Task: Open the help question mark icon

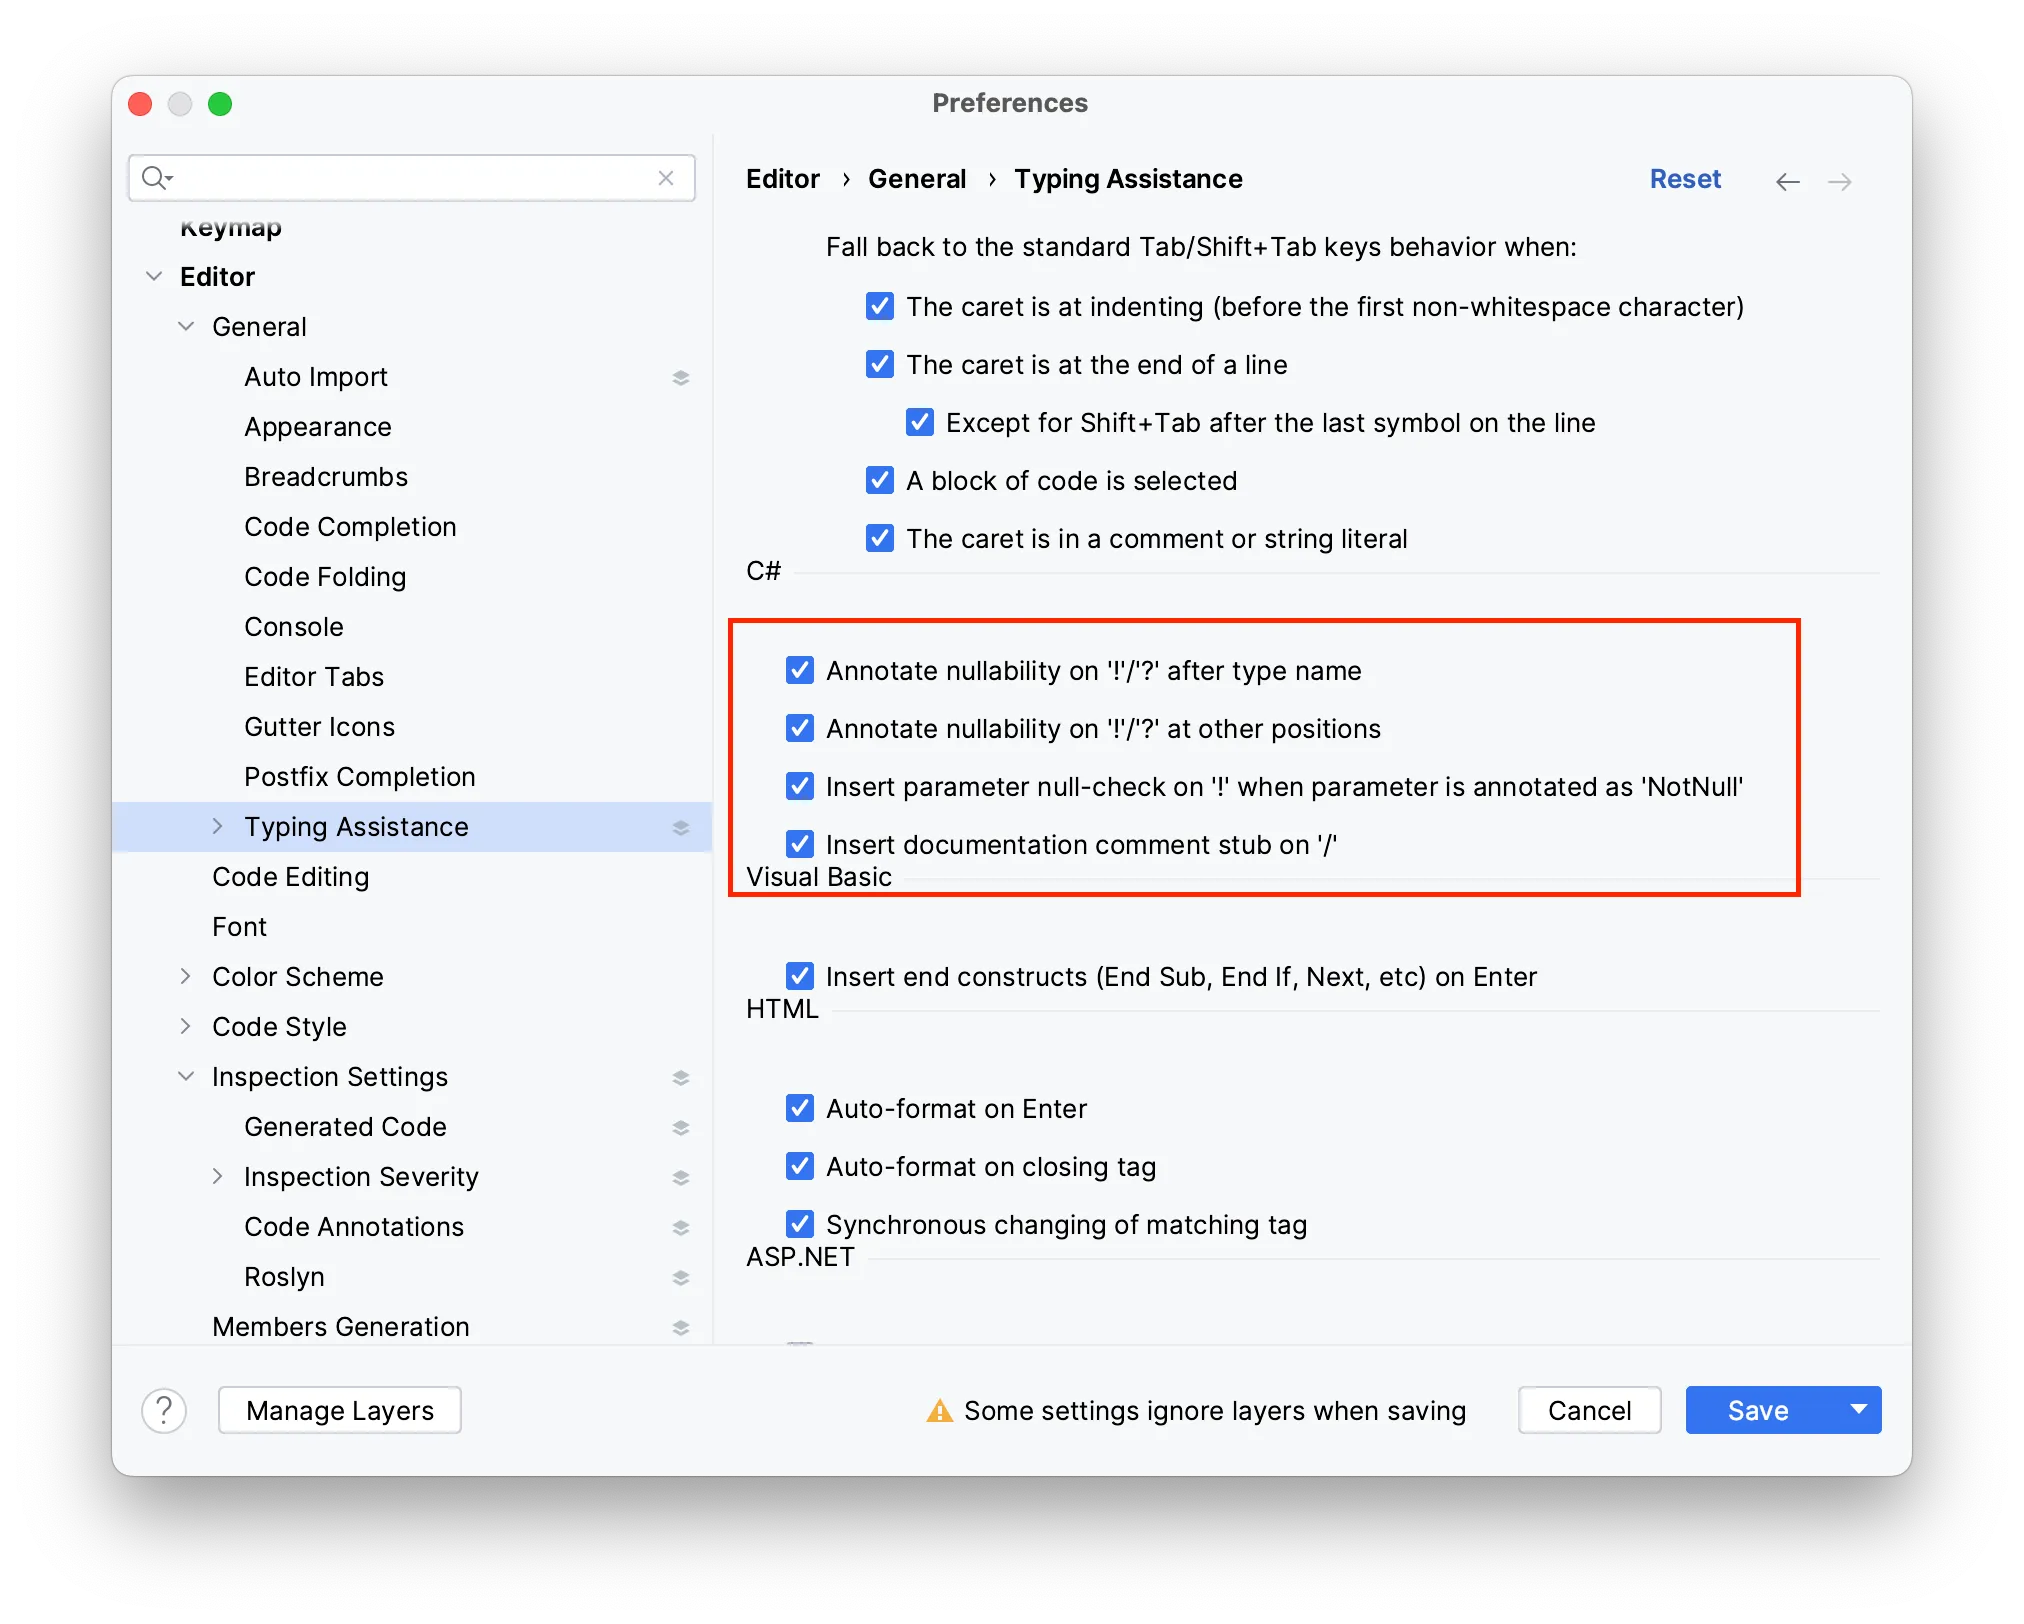Action: 165,1410
